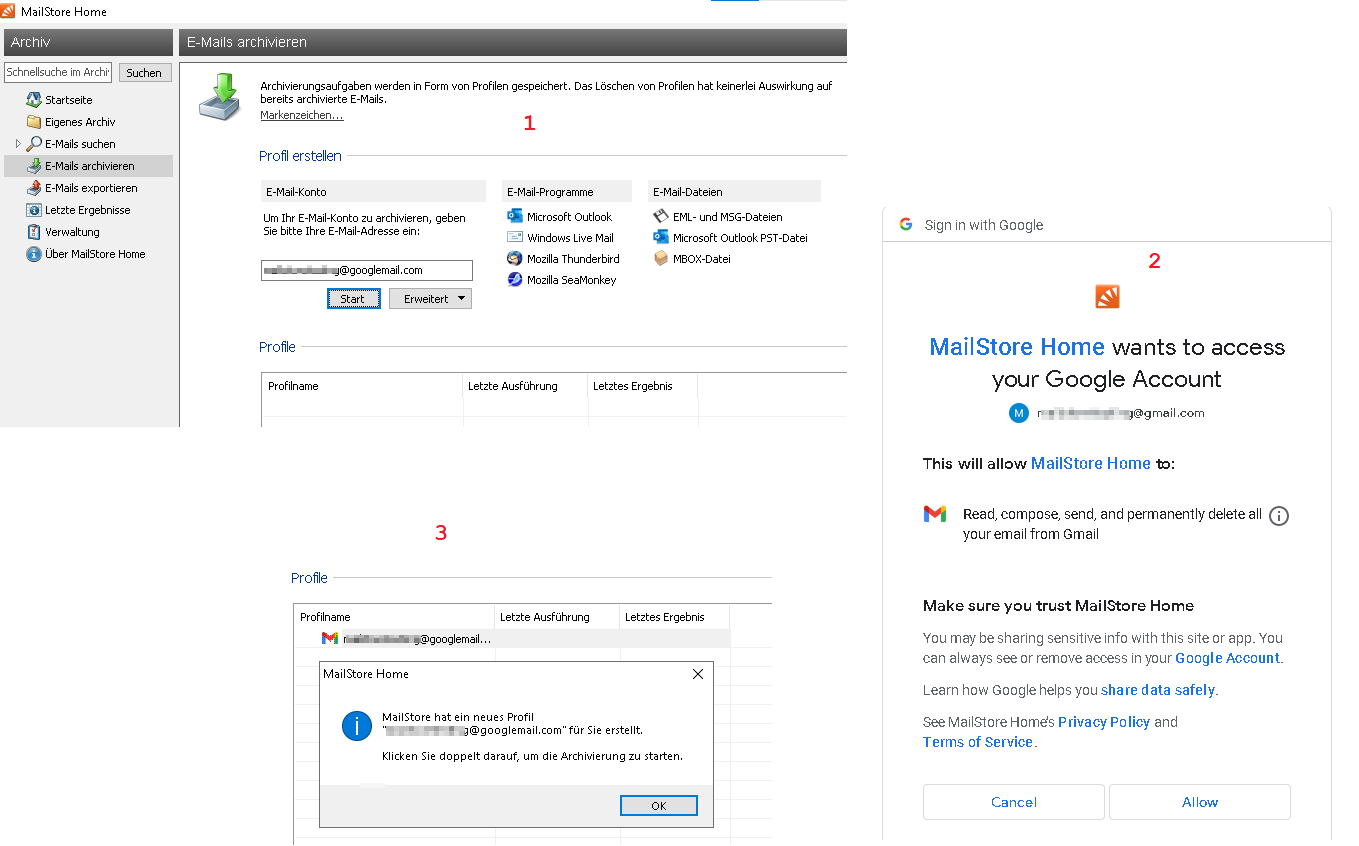Click the Suchen button
Screen dimensions: 1359x846
(x=145, y=73)
